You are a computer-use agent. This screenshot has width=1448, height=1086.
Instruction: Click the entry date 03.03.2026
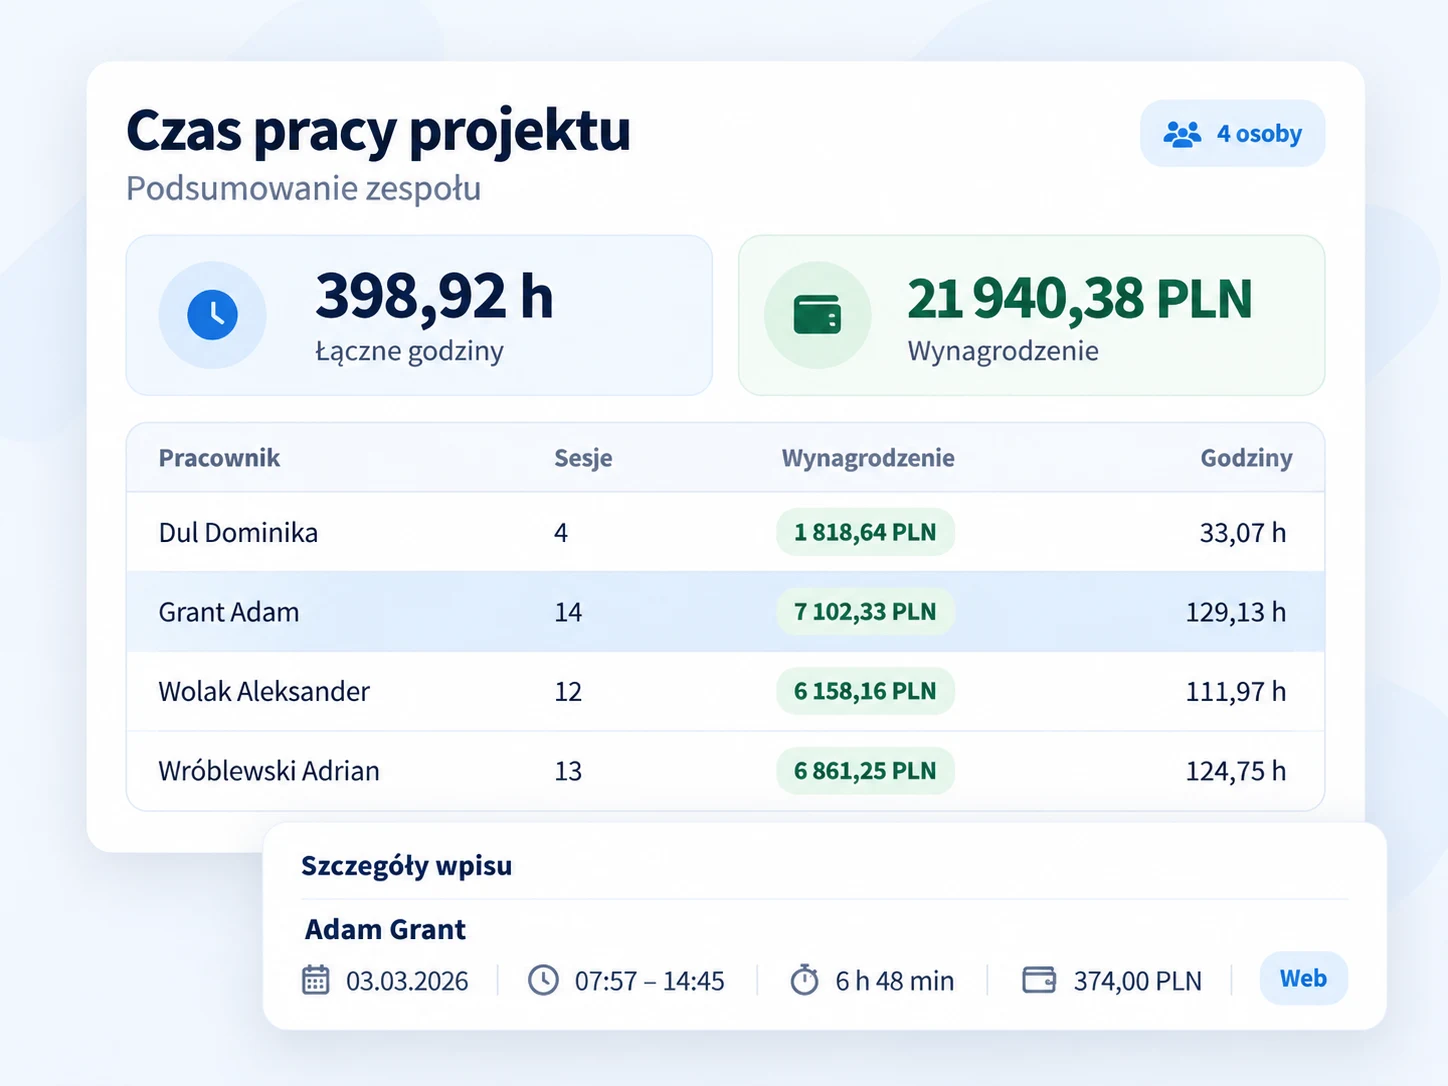(407, 981)
